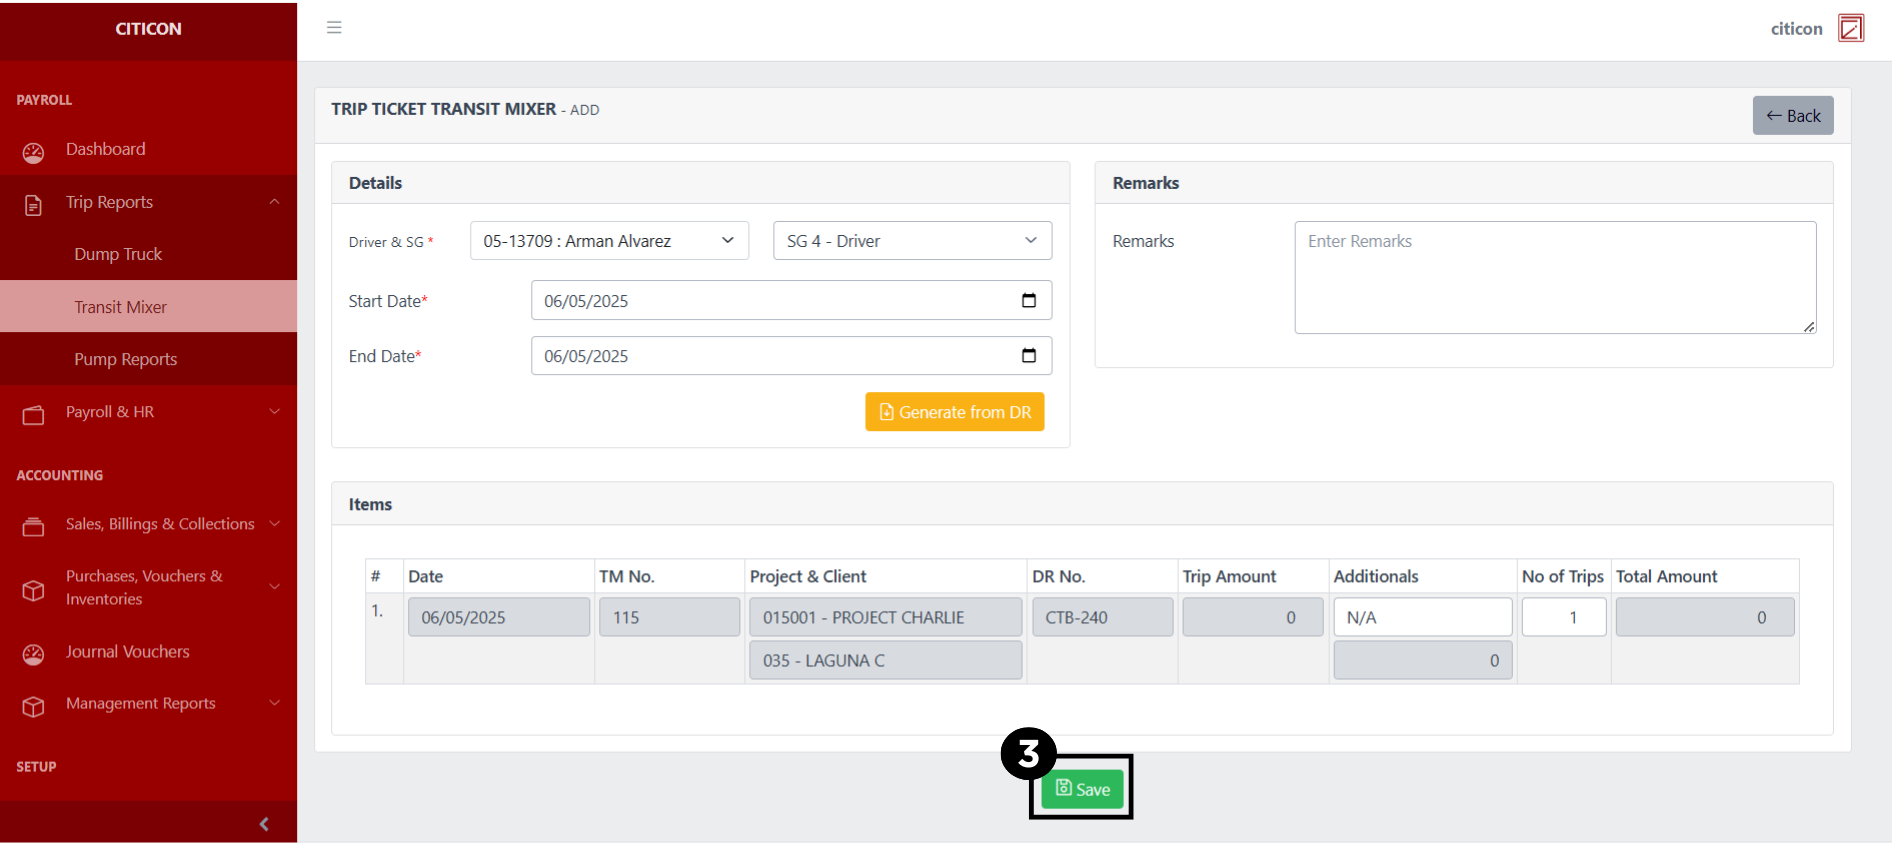Expand Sales, Billings & Collections menu
Screen dimensions: 1892x845
point(274,524)
